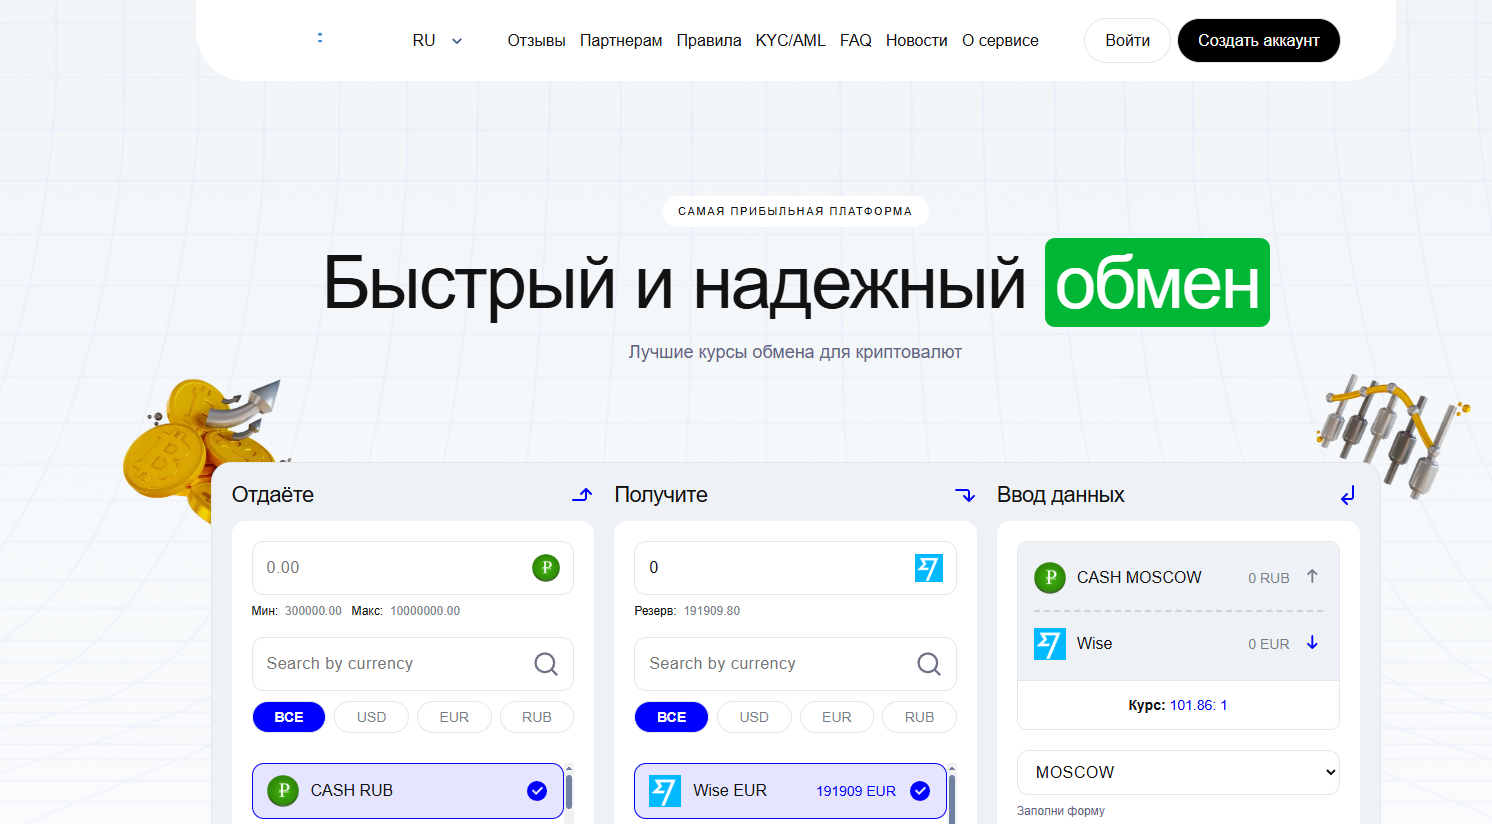Click the Резерв value 191909.80
Image resolution: width=1492 pixels, height=824 pixels.
(x=712, y=611)
